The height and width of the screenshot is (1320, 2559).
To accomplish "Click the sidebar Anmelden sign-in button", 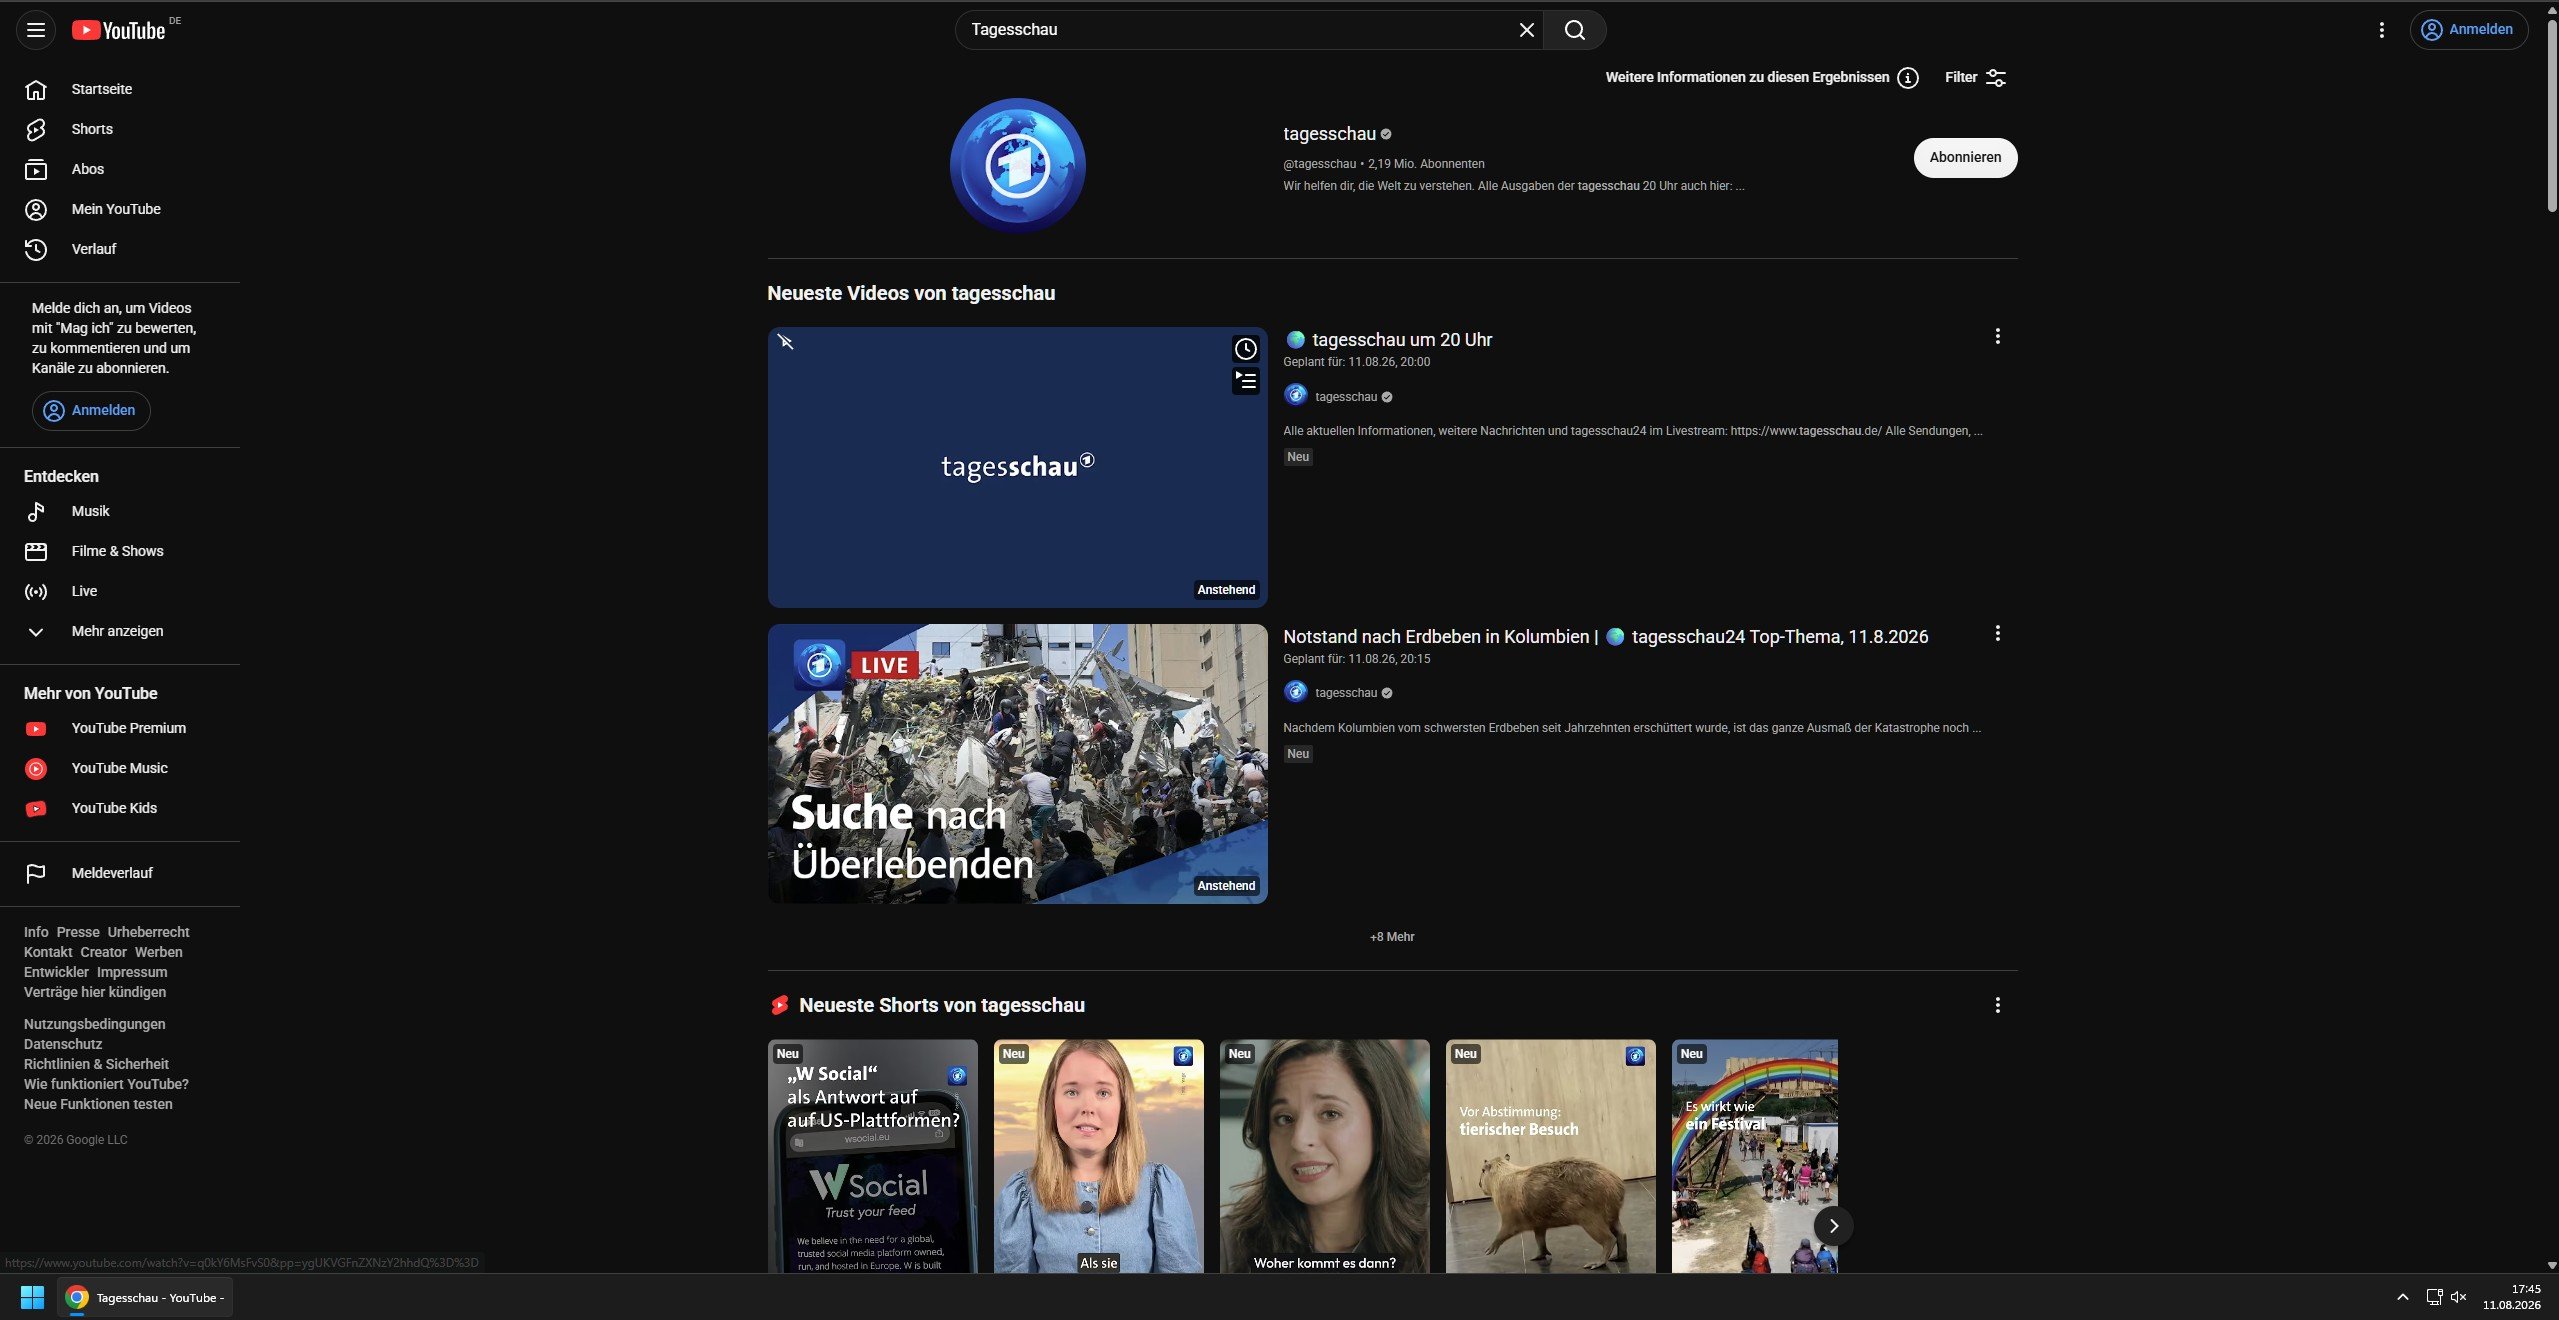I will [x=91, y=411].
